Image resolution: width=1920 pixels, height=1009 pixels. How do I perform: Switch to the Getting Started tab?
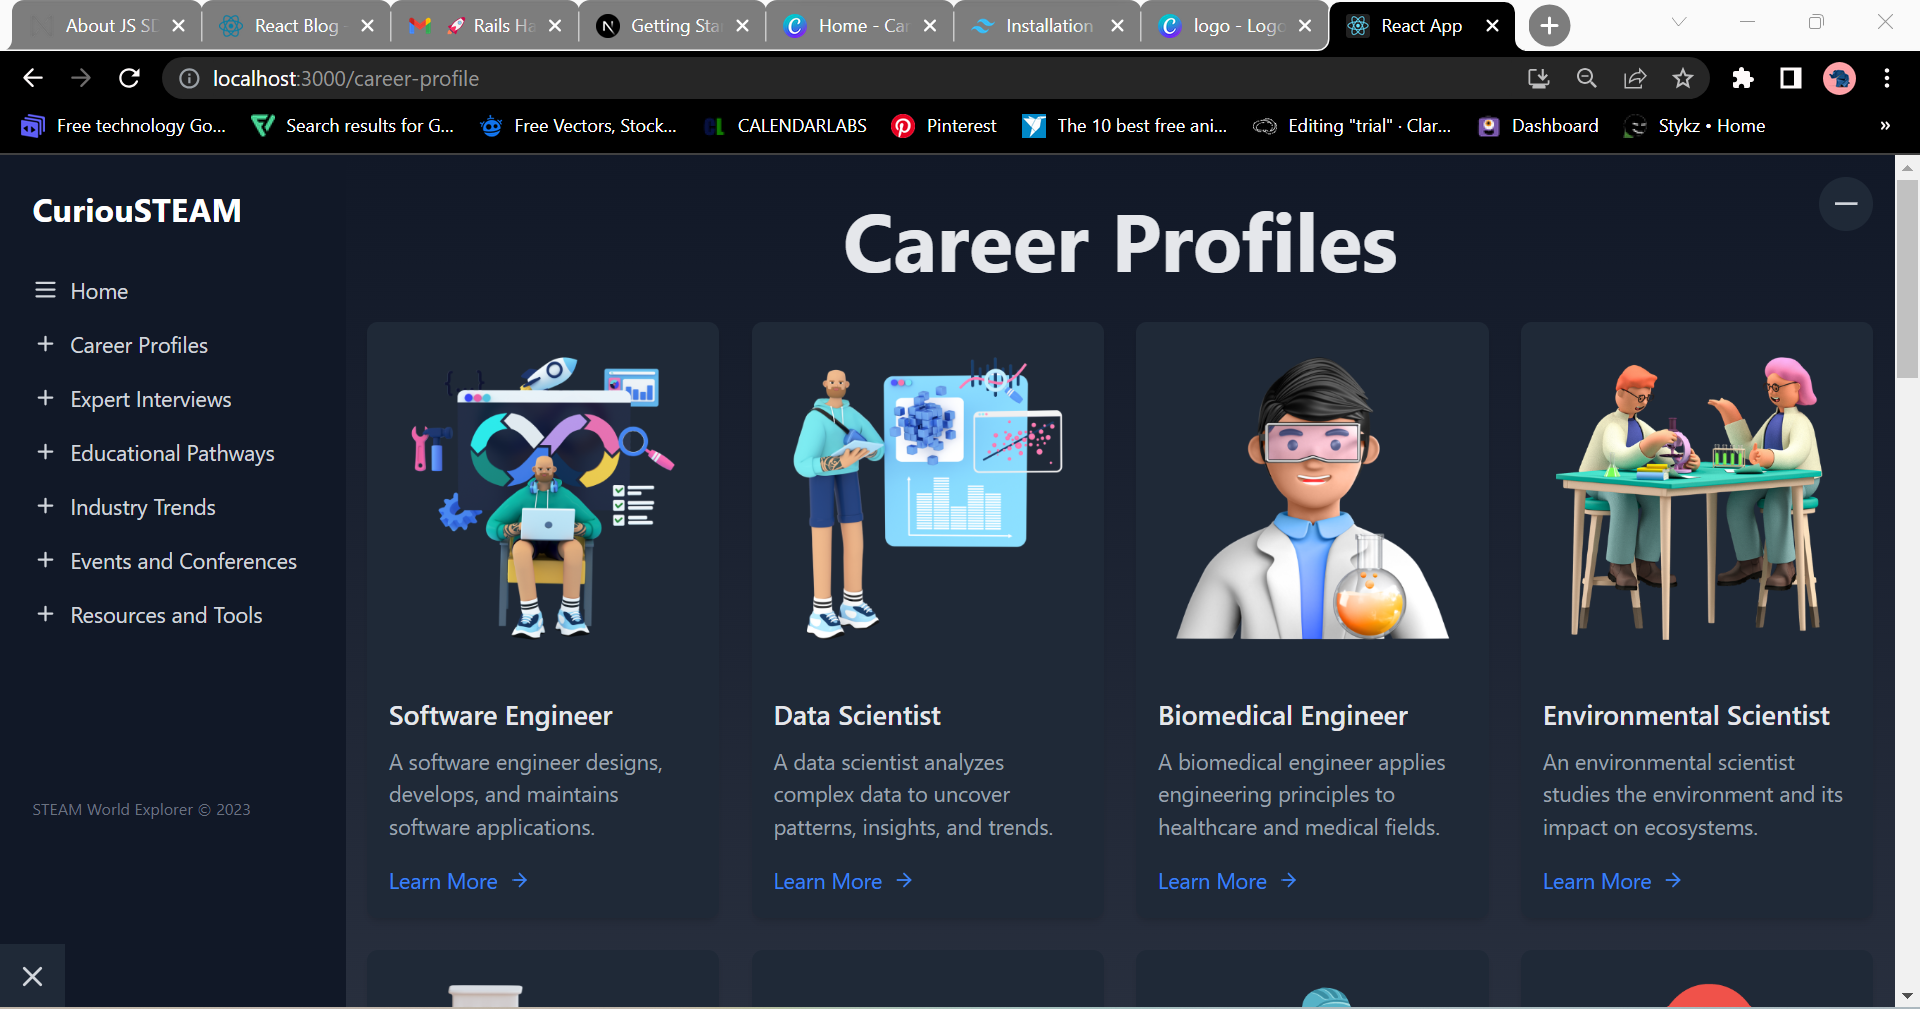pyautogui.click(x=674, y=26)
